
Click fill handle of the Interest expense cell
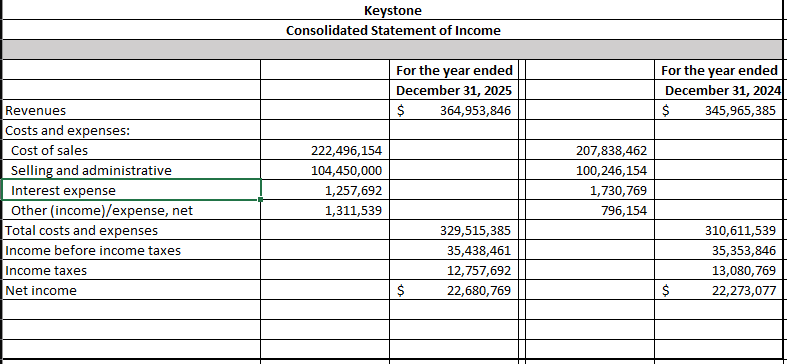coord(260,199)
